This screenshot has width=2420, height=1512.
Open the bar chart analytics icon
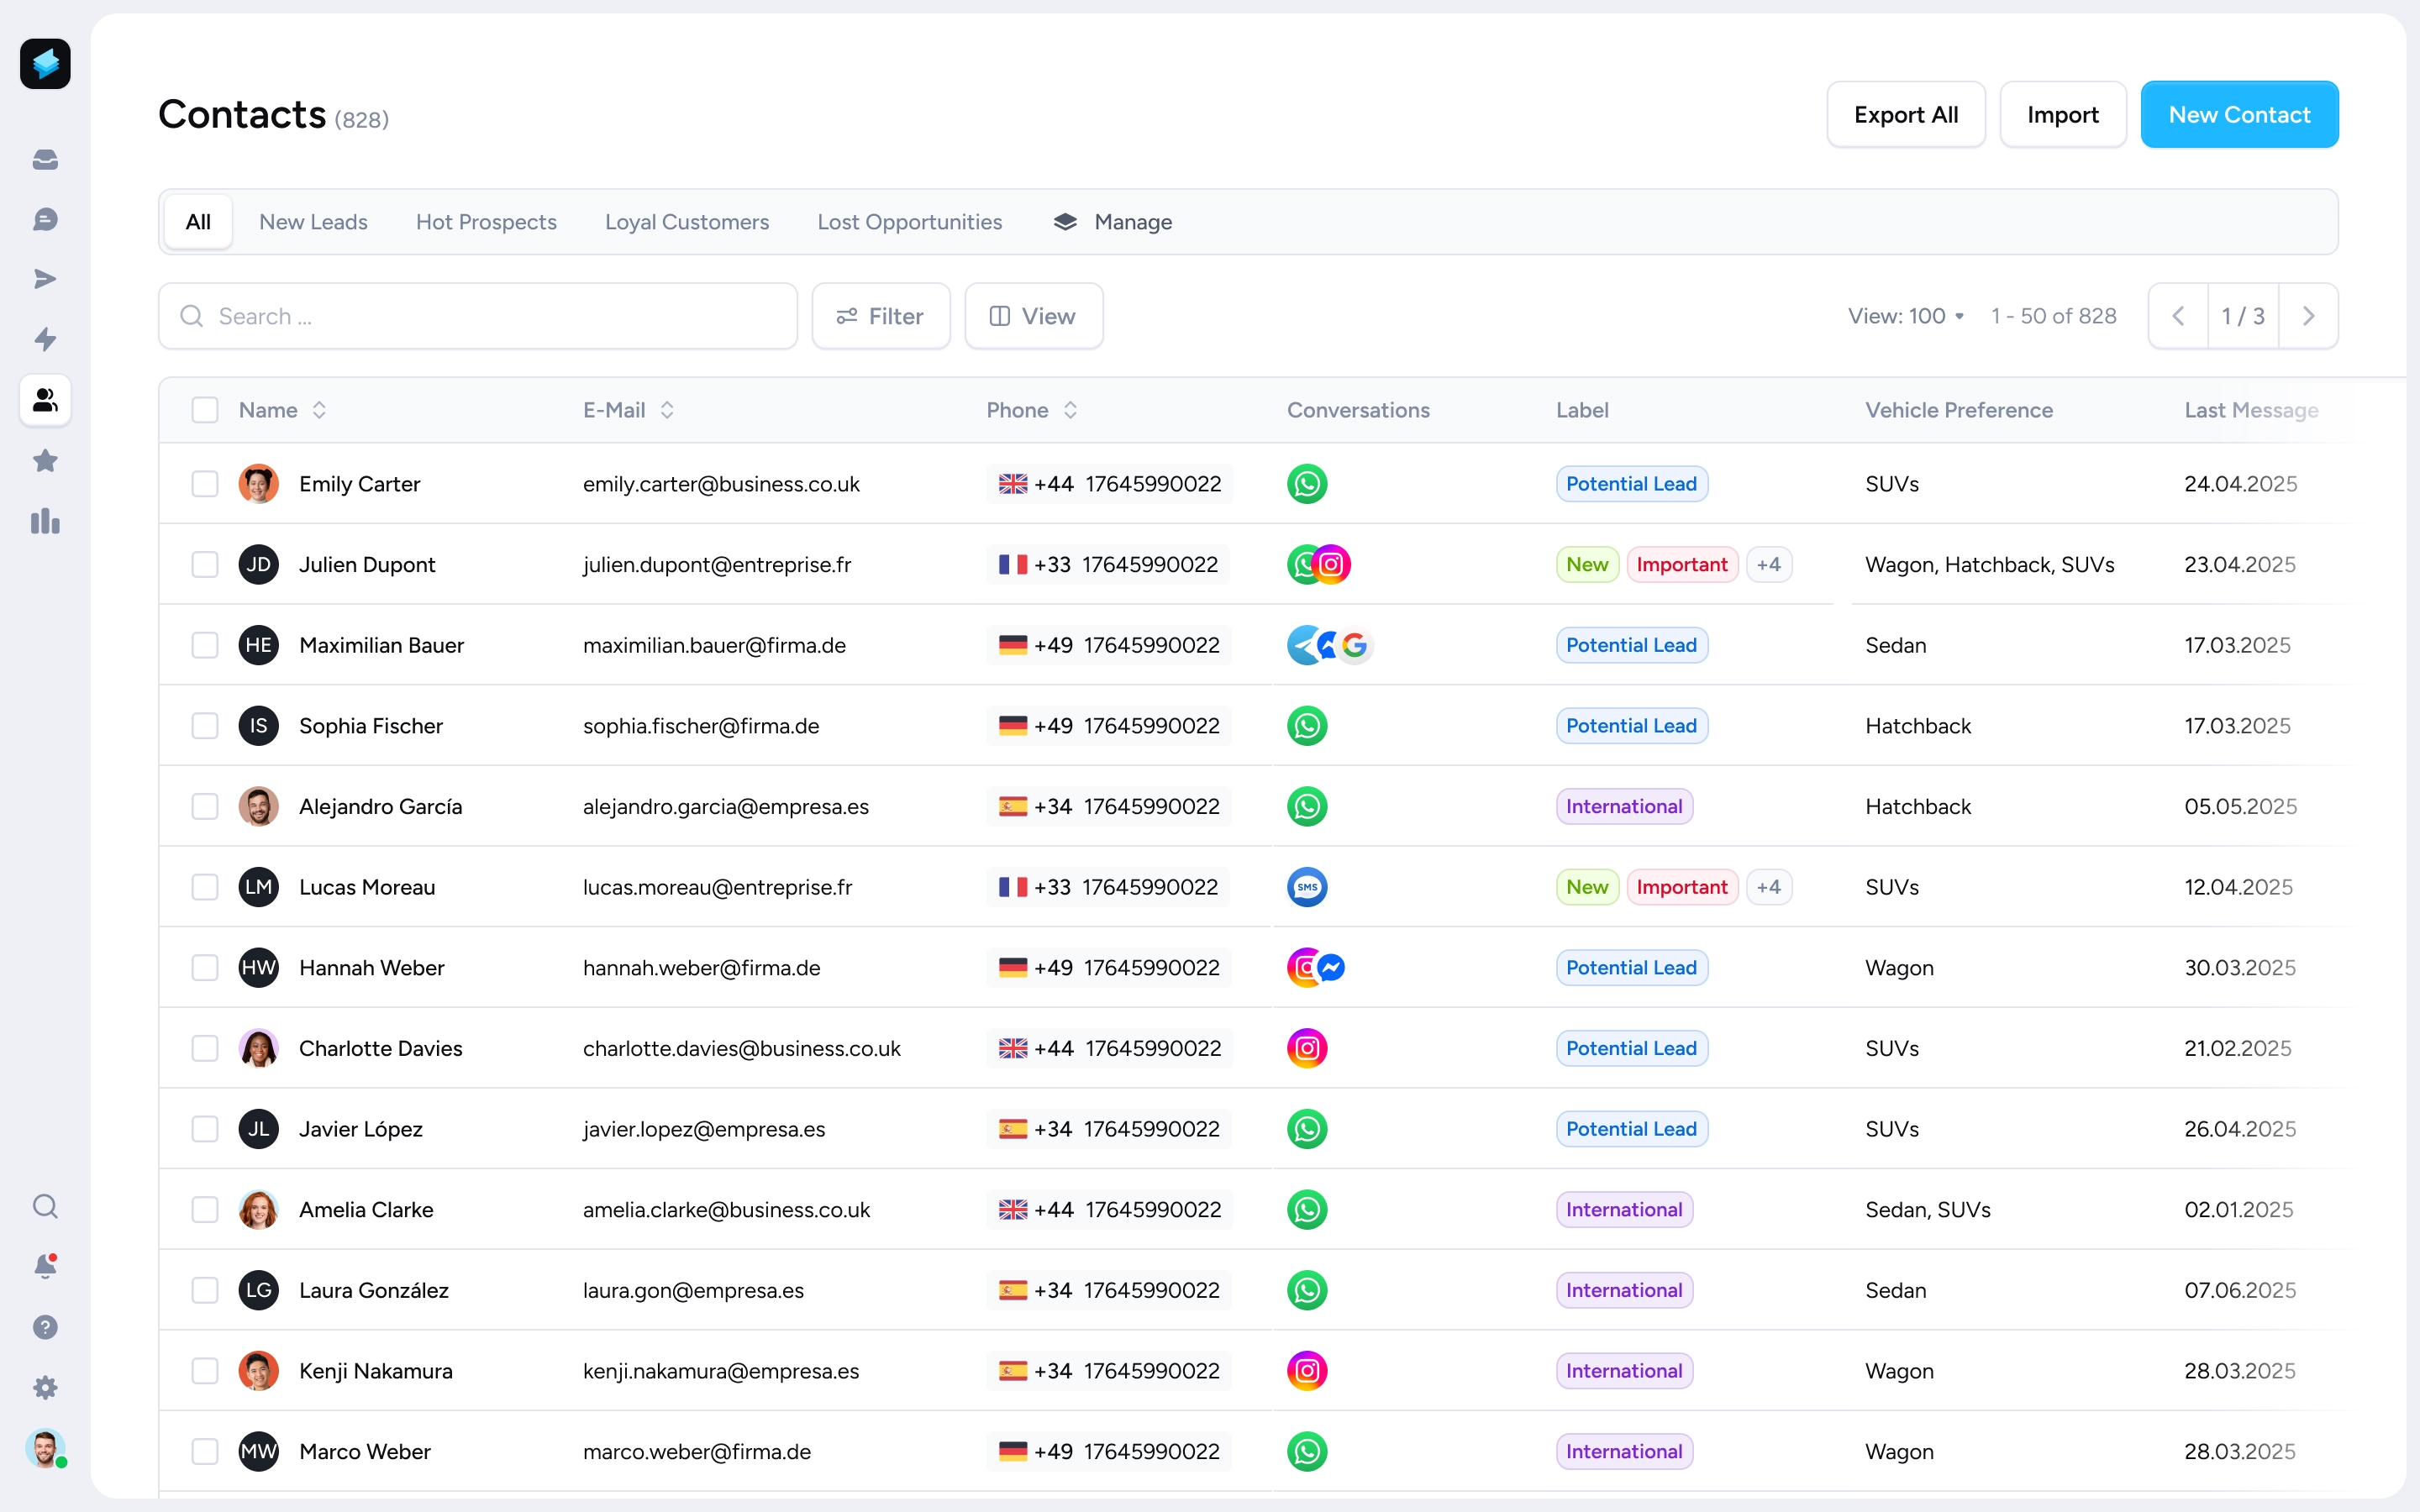45,521
